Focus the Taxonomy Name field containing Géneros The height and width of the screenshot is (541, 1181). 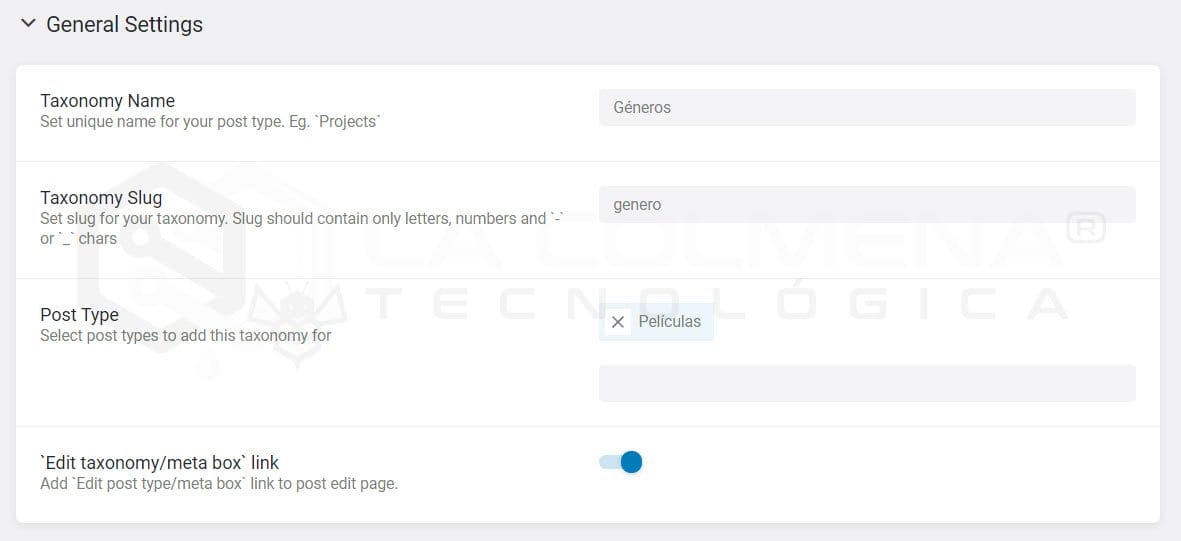coord(866,108)
